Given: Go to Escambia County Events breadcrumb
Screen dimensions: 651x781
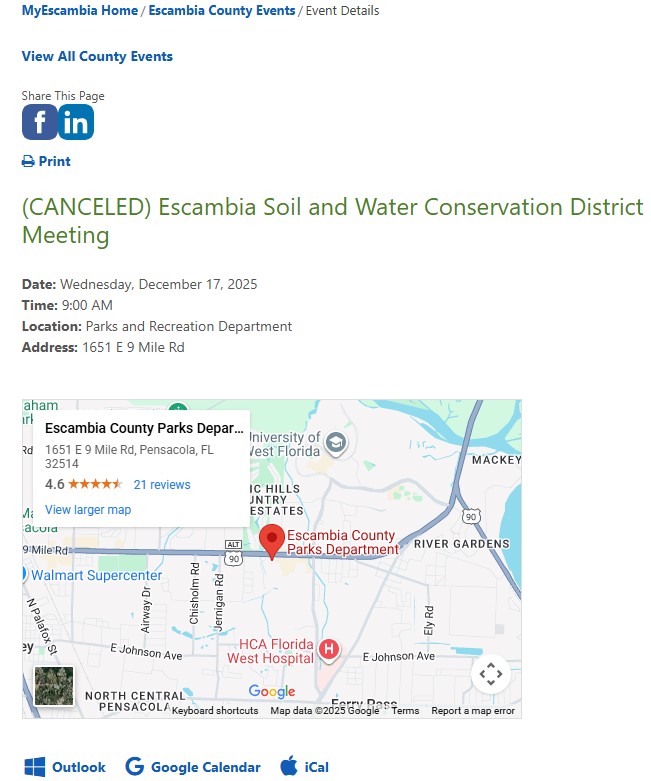Looking at the screenshot, I should 222,10.
